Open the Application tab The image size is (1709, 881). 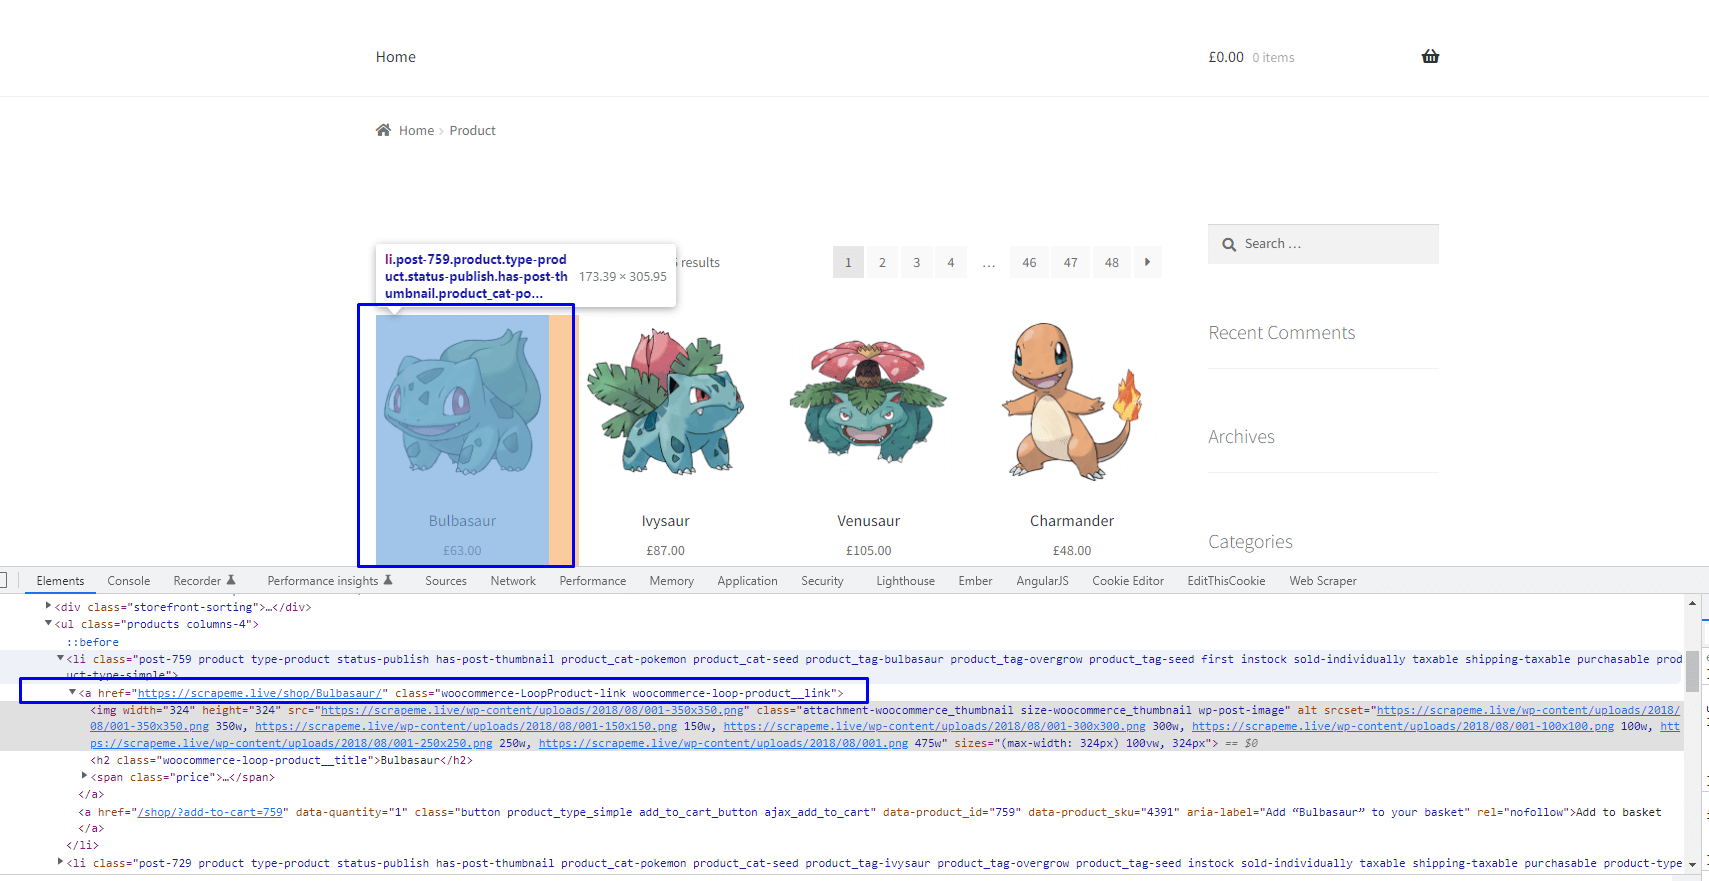point(747,581)
